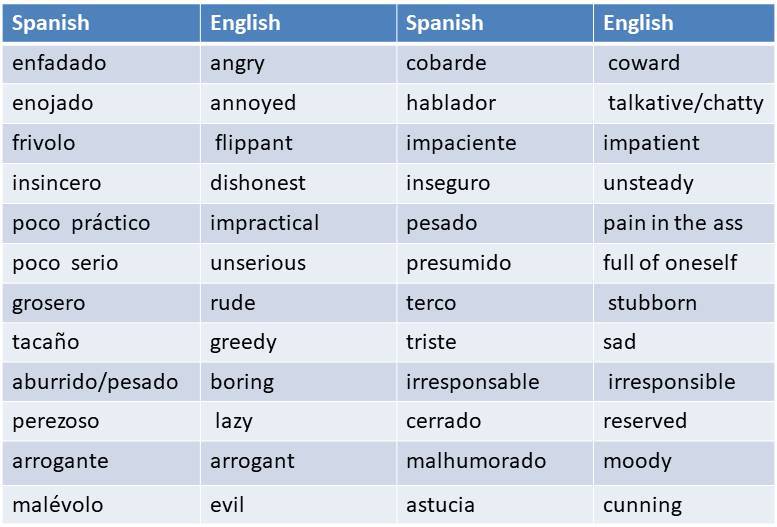This screenshot has height=527, width=777.
Task: Select the word 'presumido'
Action: pyautogui.click(x=458, y=263)
